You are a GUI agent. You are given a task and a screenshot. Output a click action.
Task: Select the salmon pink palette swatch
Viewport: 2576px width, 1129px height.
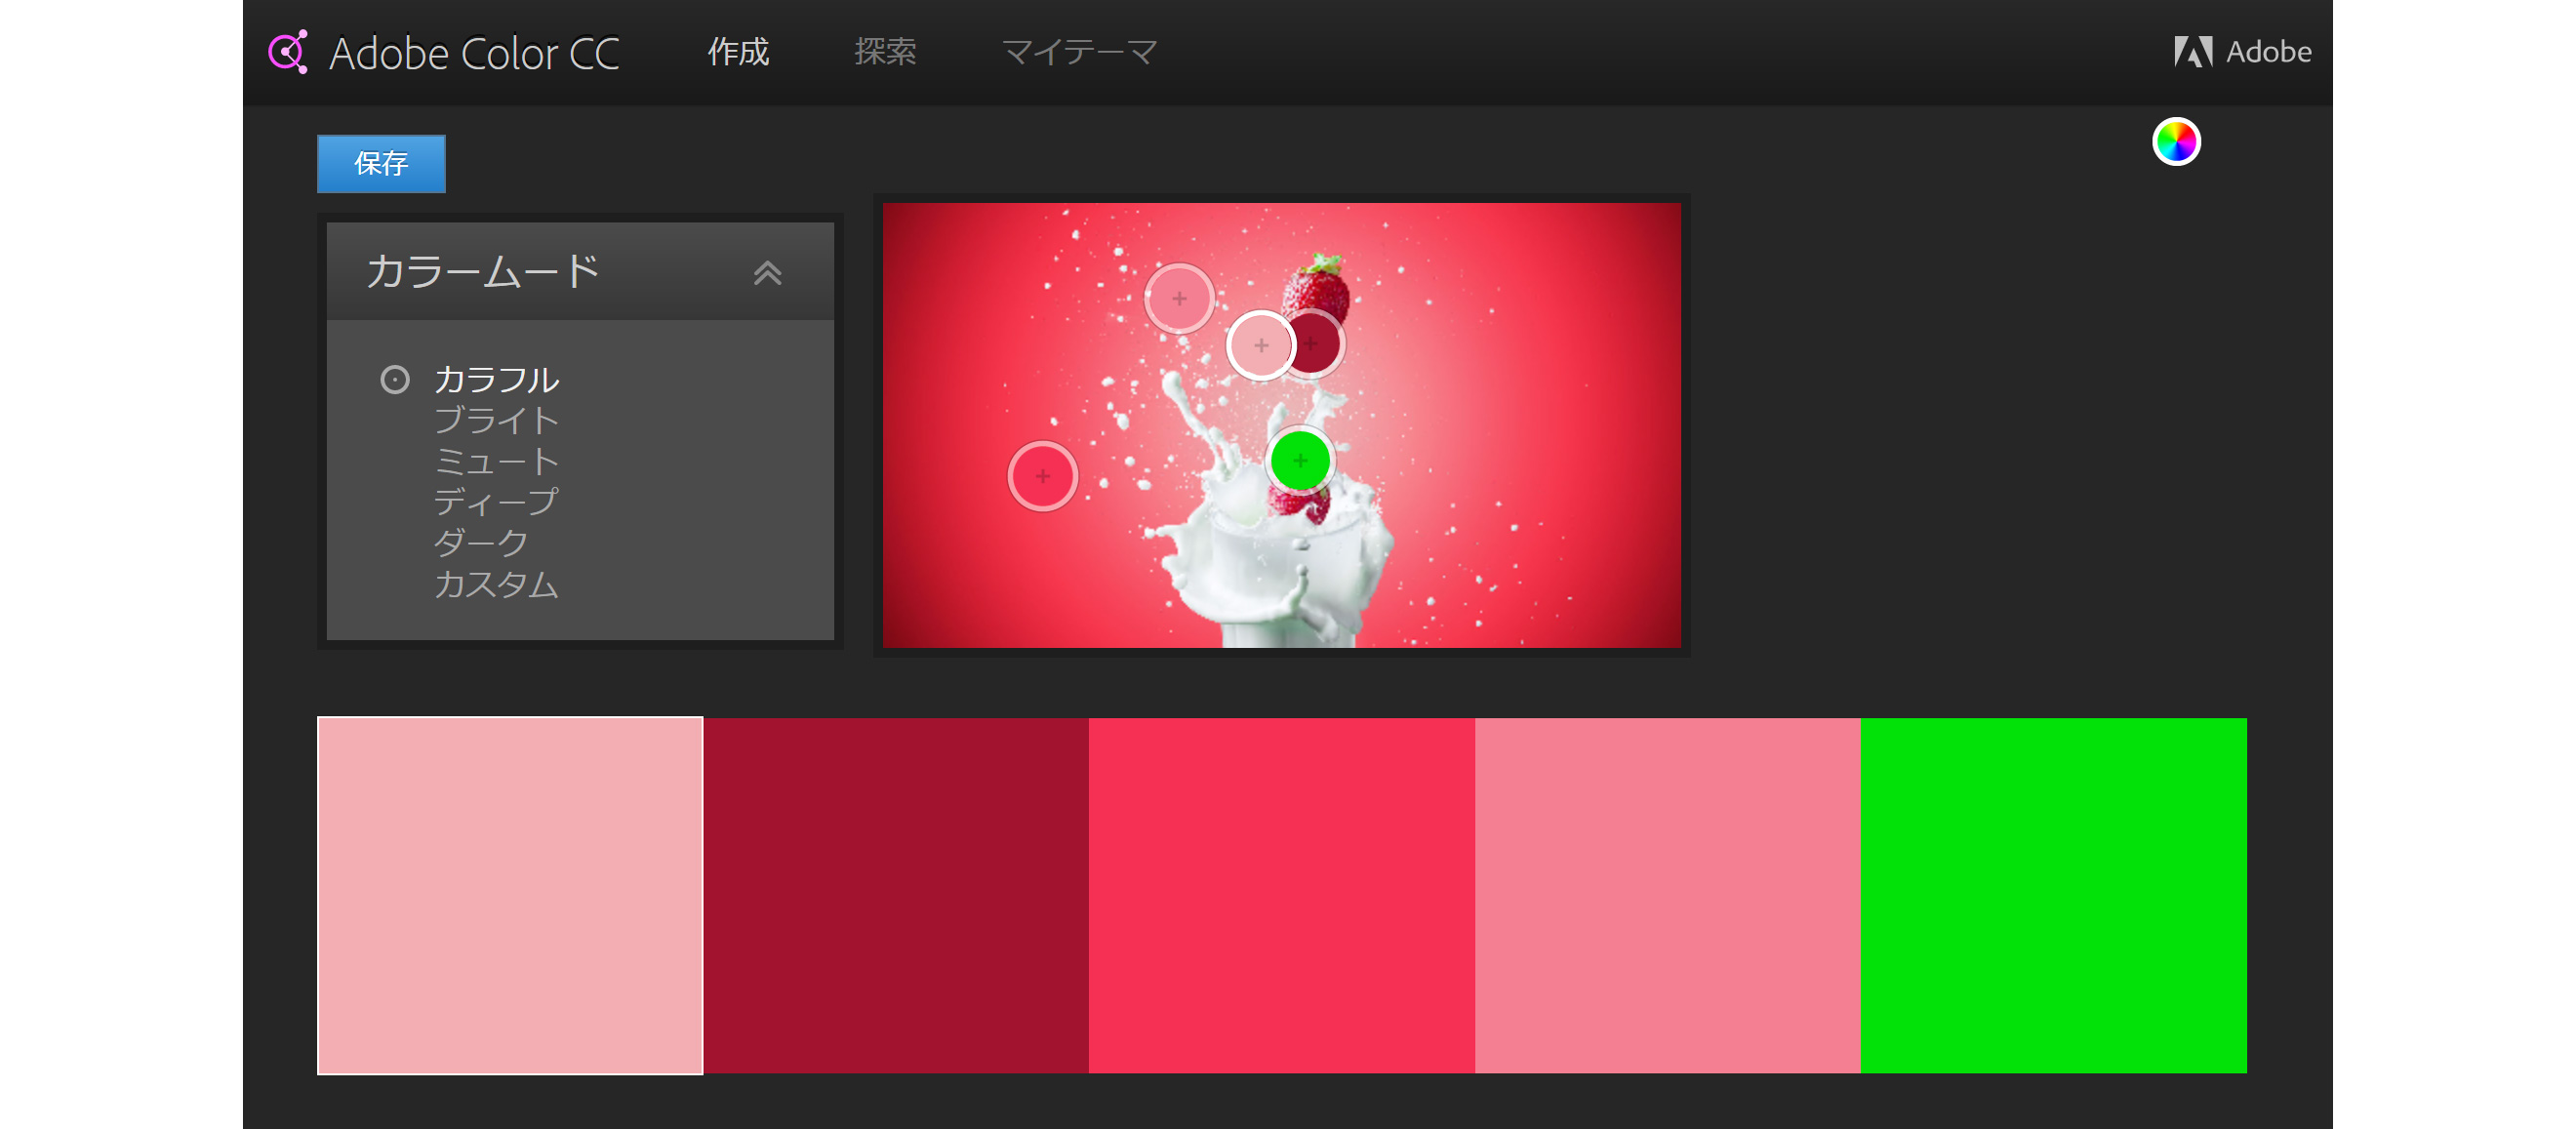[x=1668, y=895]
